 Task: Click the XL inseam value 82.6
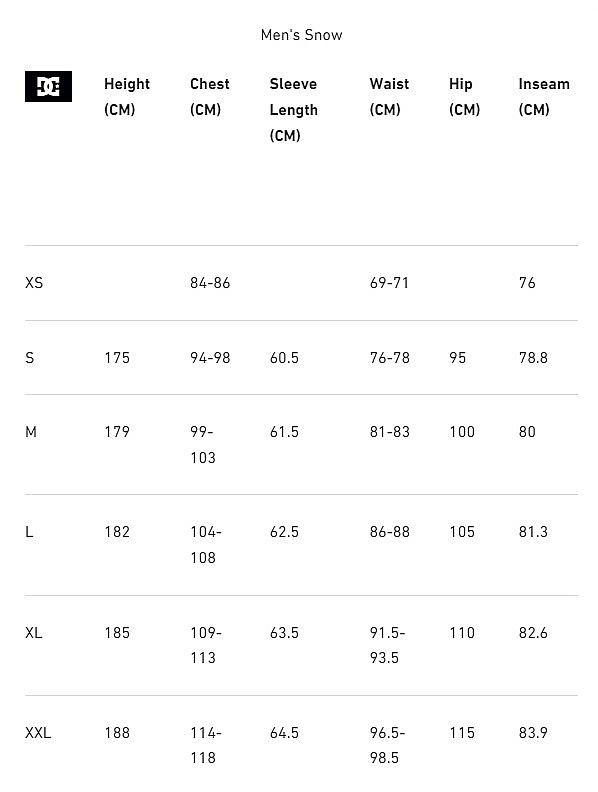point(533,632)
